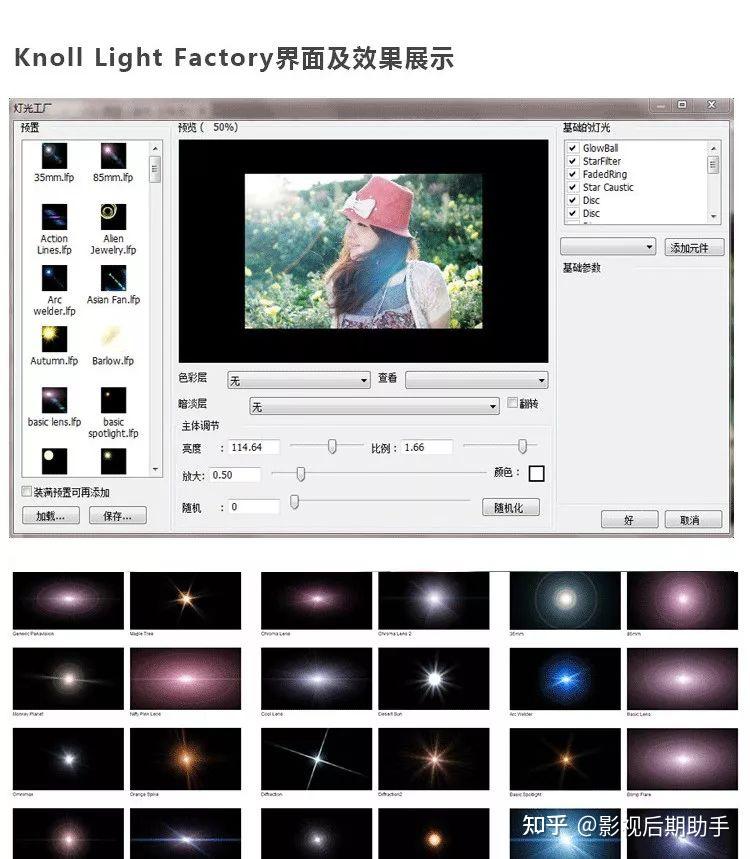Select the 35mm.lfp preset icon
The image size is (750, 859).
[x=54, y=156]
